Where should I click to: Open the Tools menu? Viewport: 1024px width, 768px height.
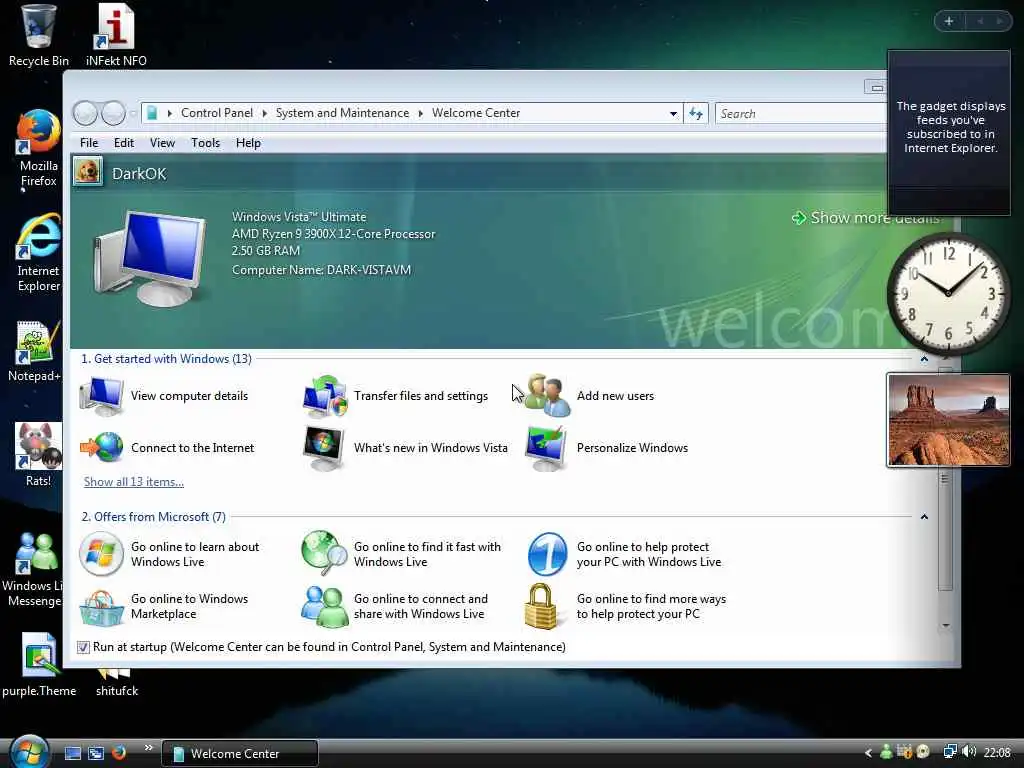(x=205, y=143)
